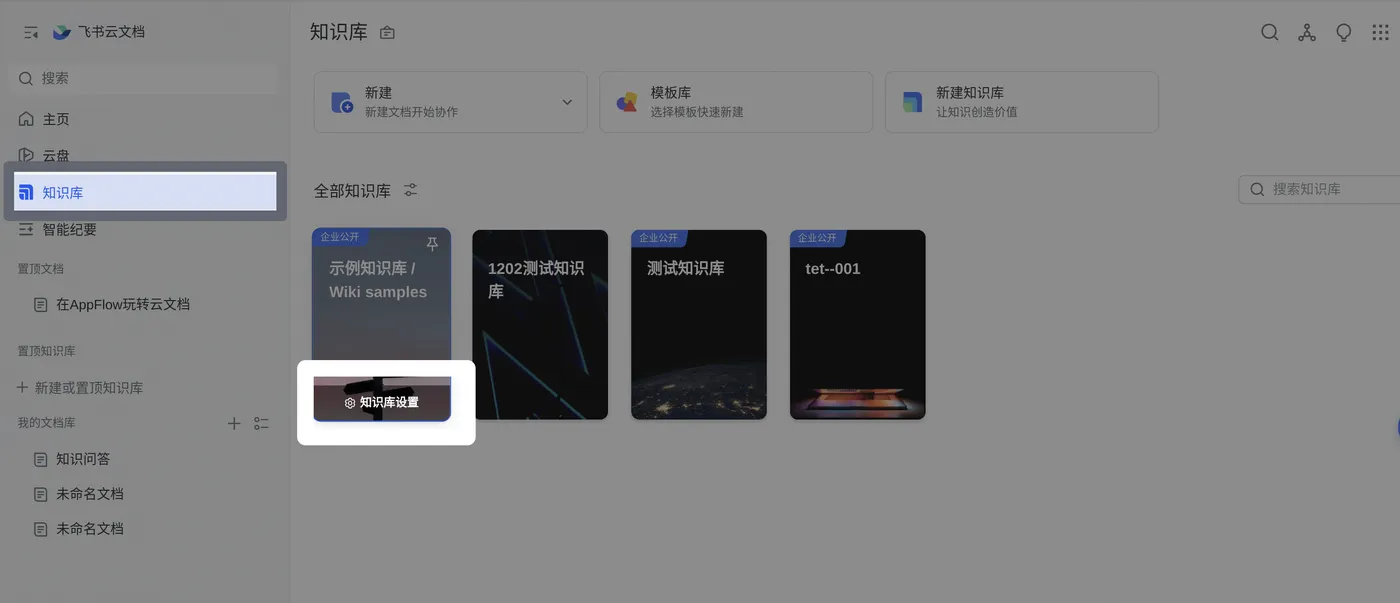Click the 飞书云文档 logo
Image resolution: width=1400 pixels, height=603 pixels.
tap(62, 32)
